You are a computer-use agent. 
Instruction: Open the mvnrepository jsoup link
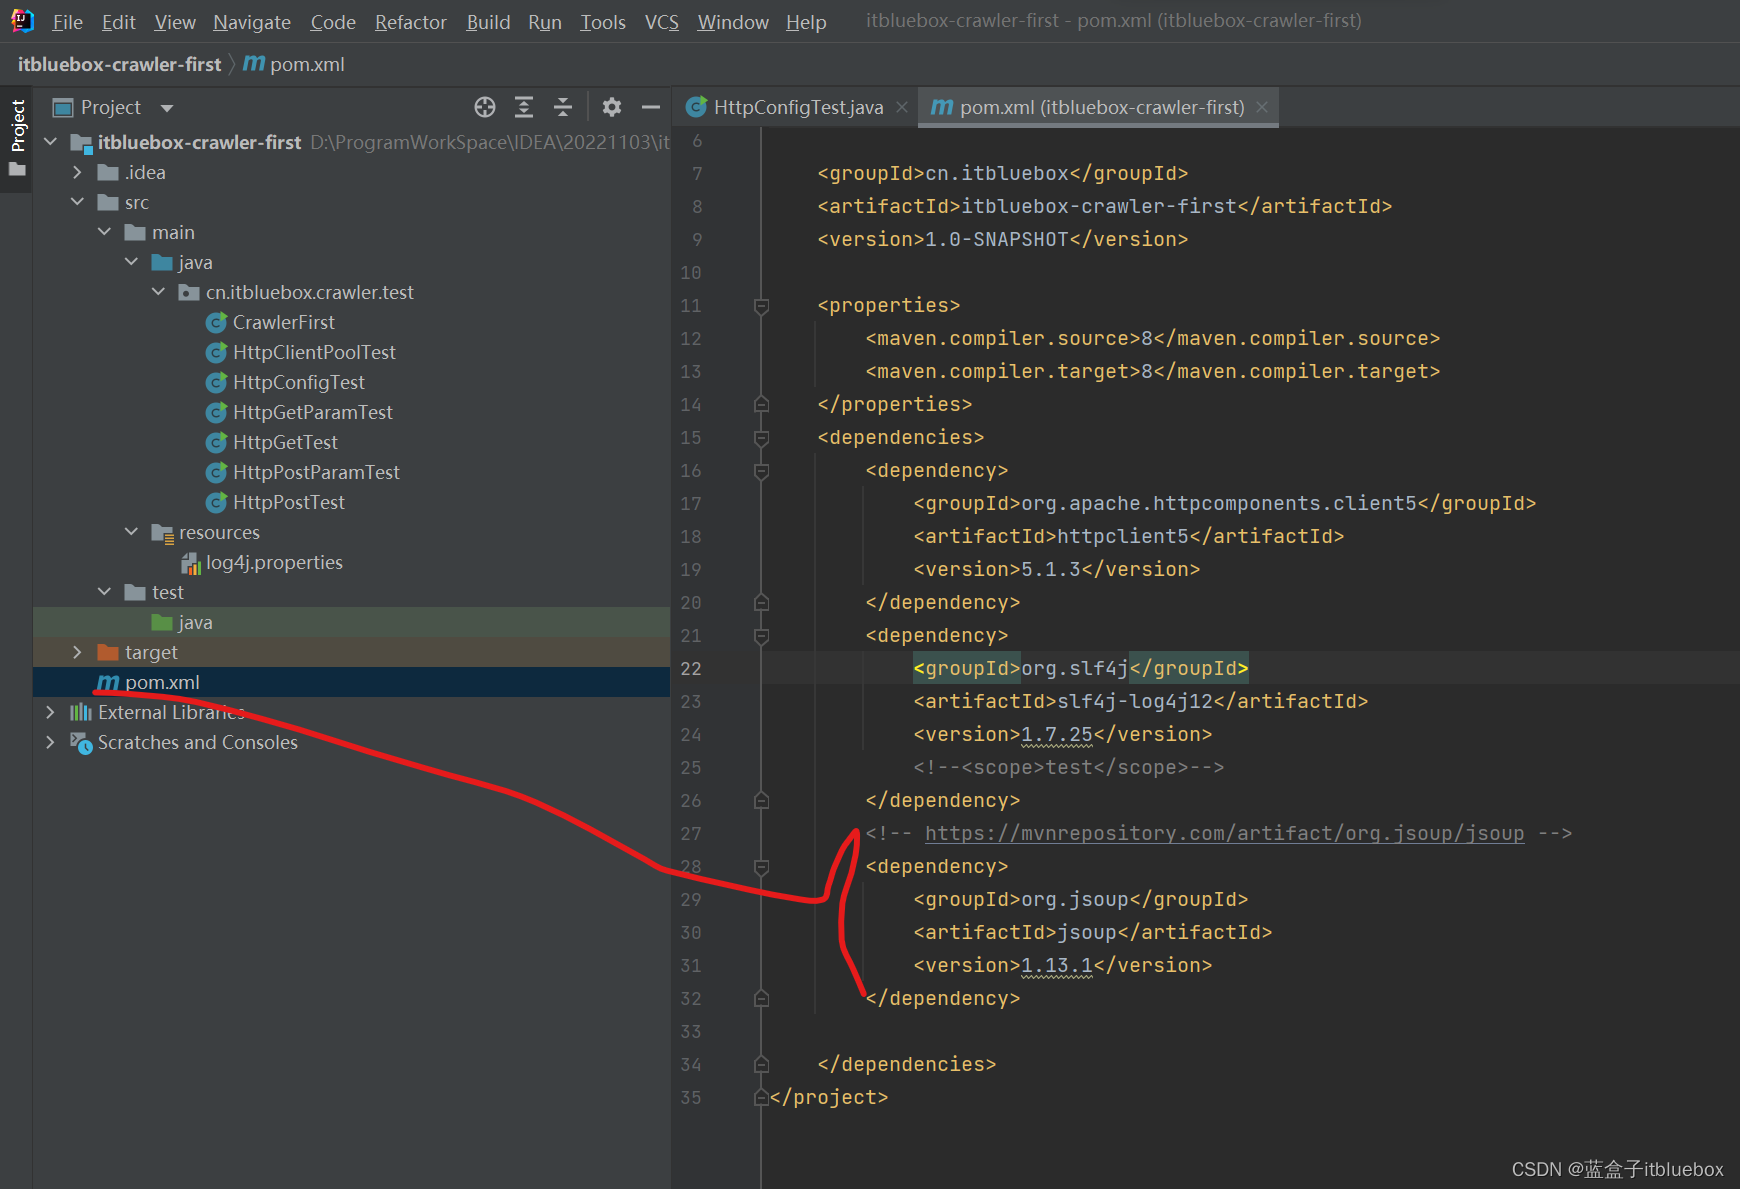pos(1224,833)
